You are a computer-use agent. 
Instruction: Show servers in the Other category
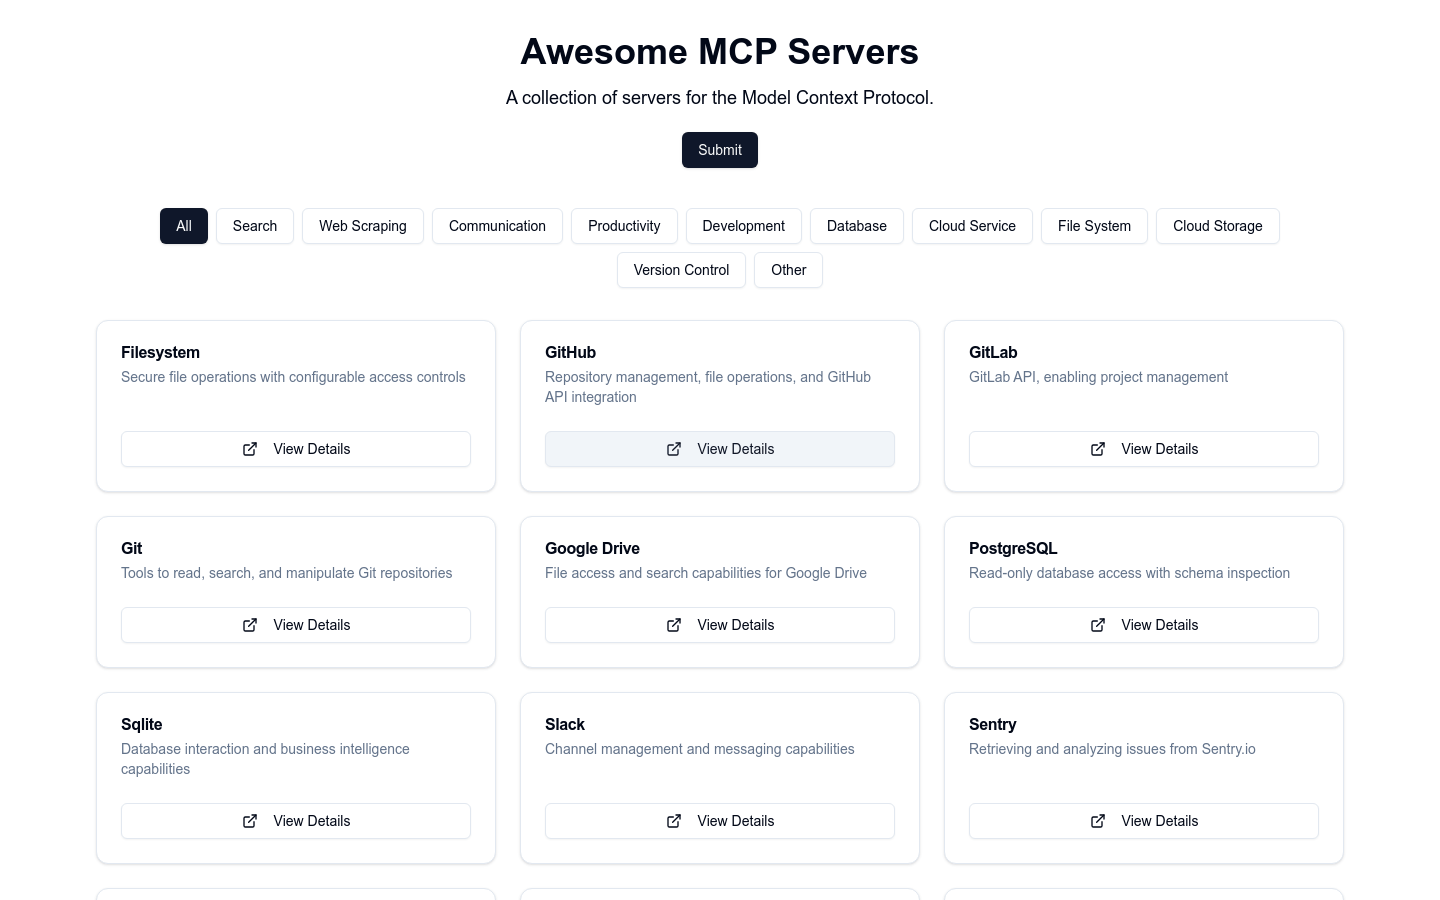pyautogui.click(x=788, y=270)
